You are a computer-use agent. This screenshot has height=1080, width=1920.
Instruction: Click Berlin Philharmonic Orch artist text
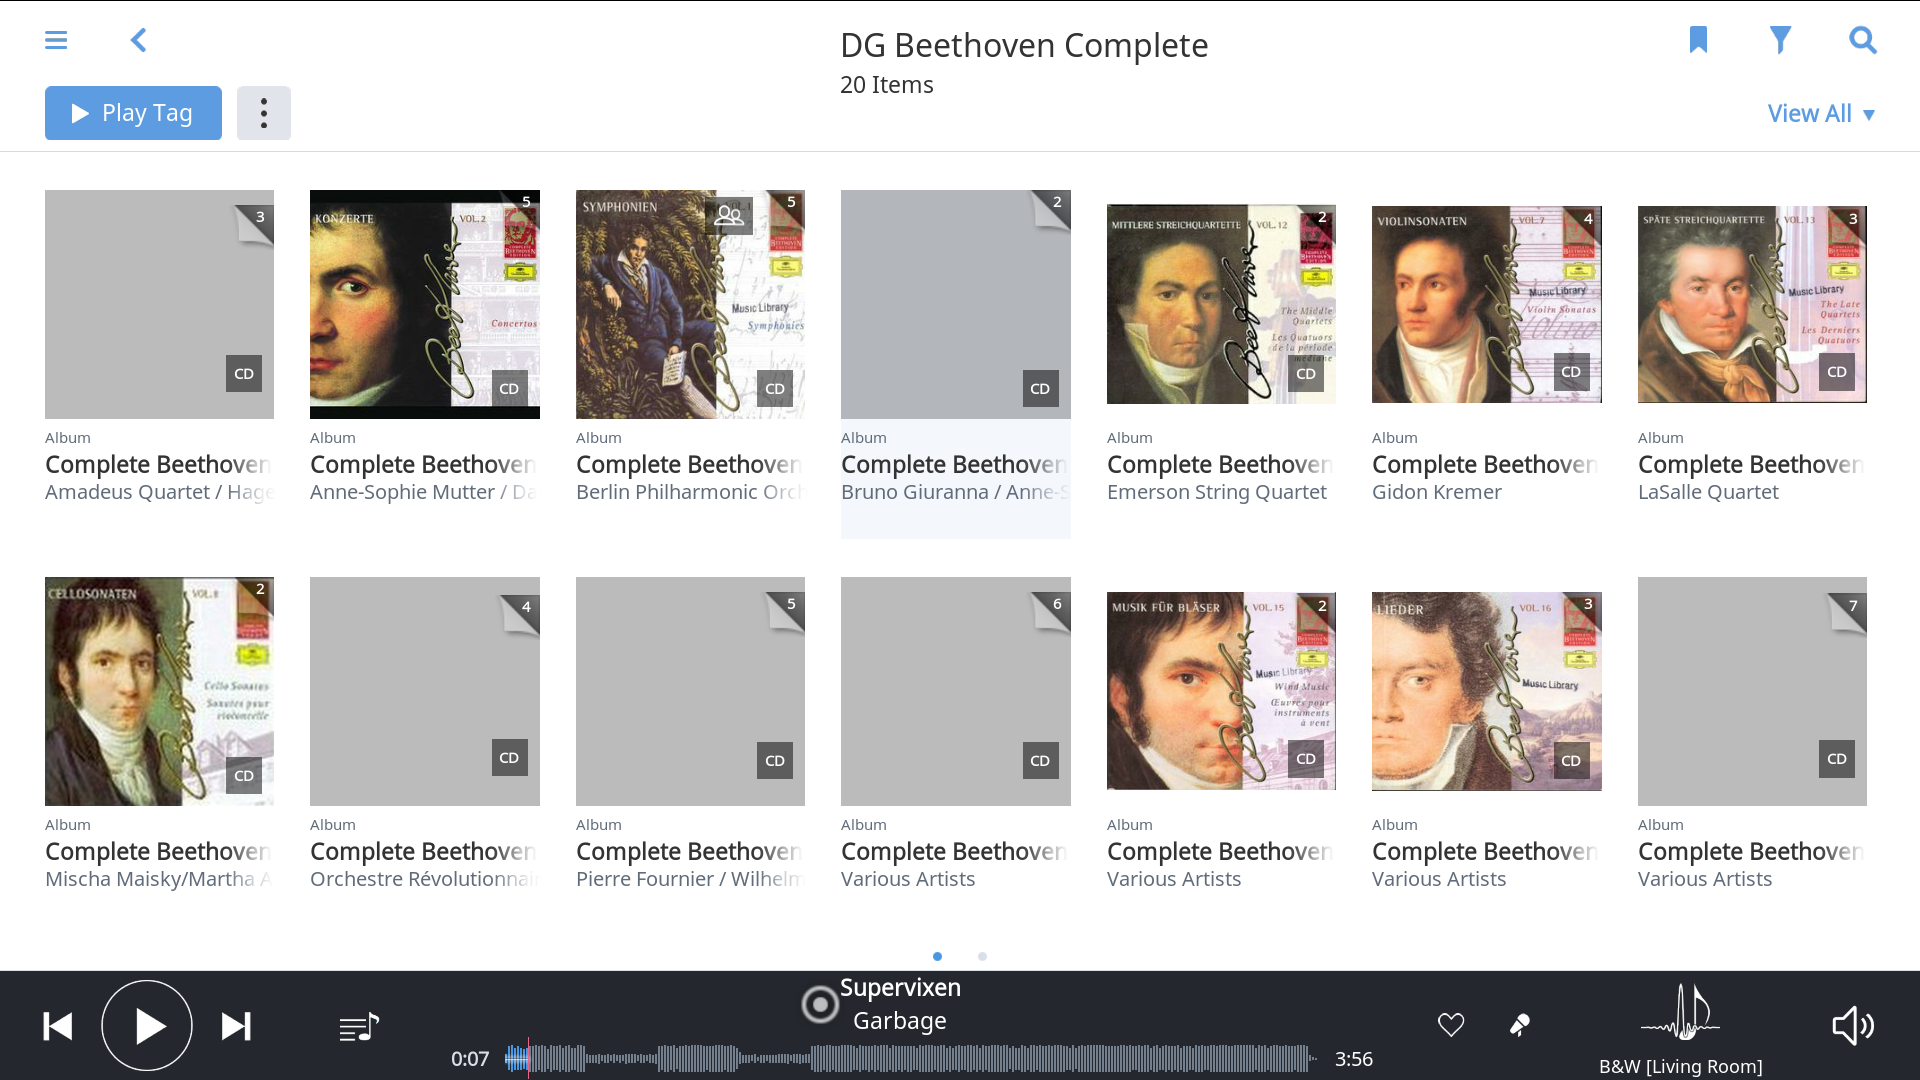click(x=690, y=492)
